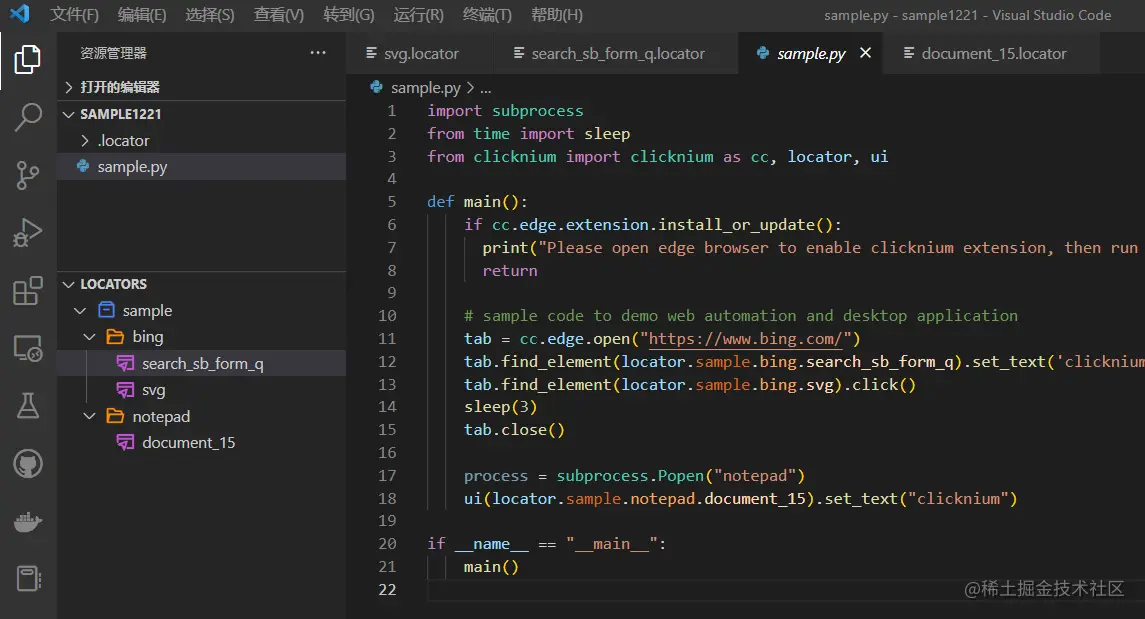Switch to the document_15.locator tab

click(x=990, y=53)
